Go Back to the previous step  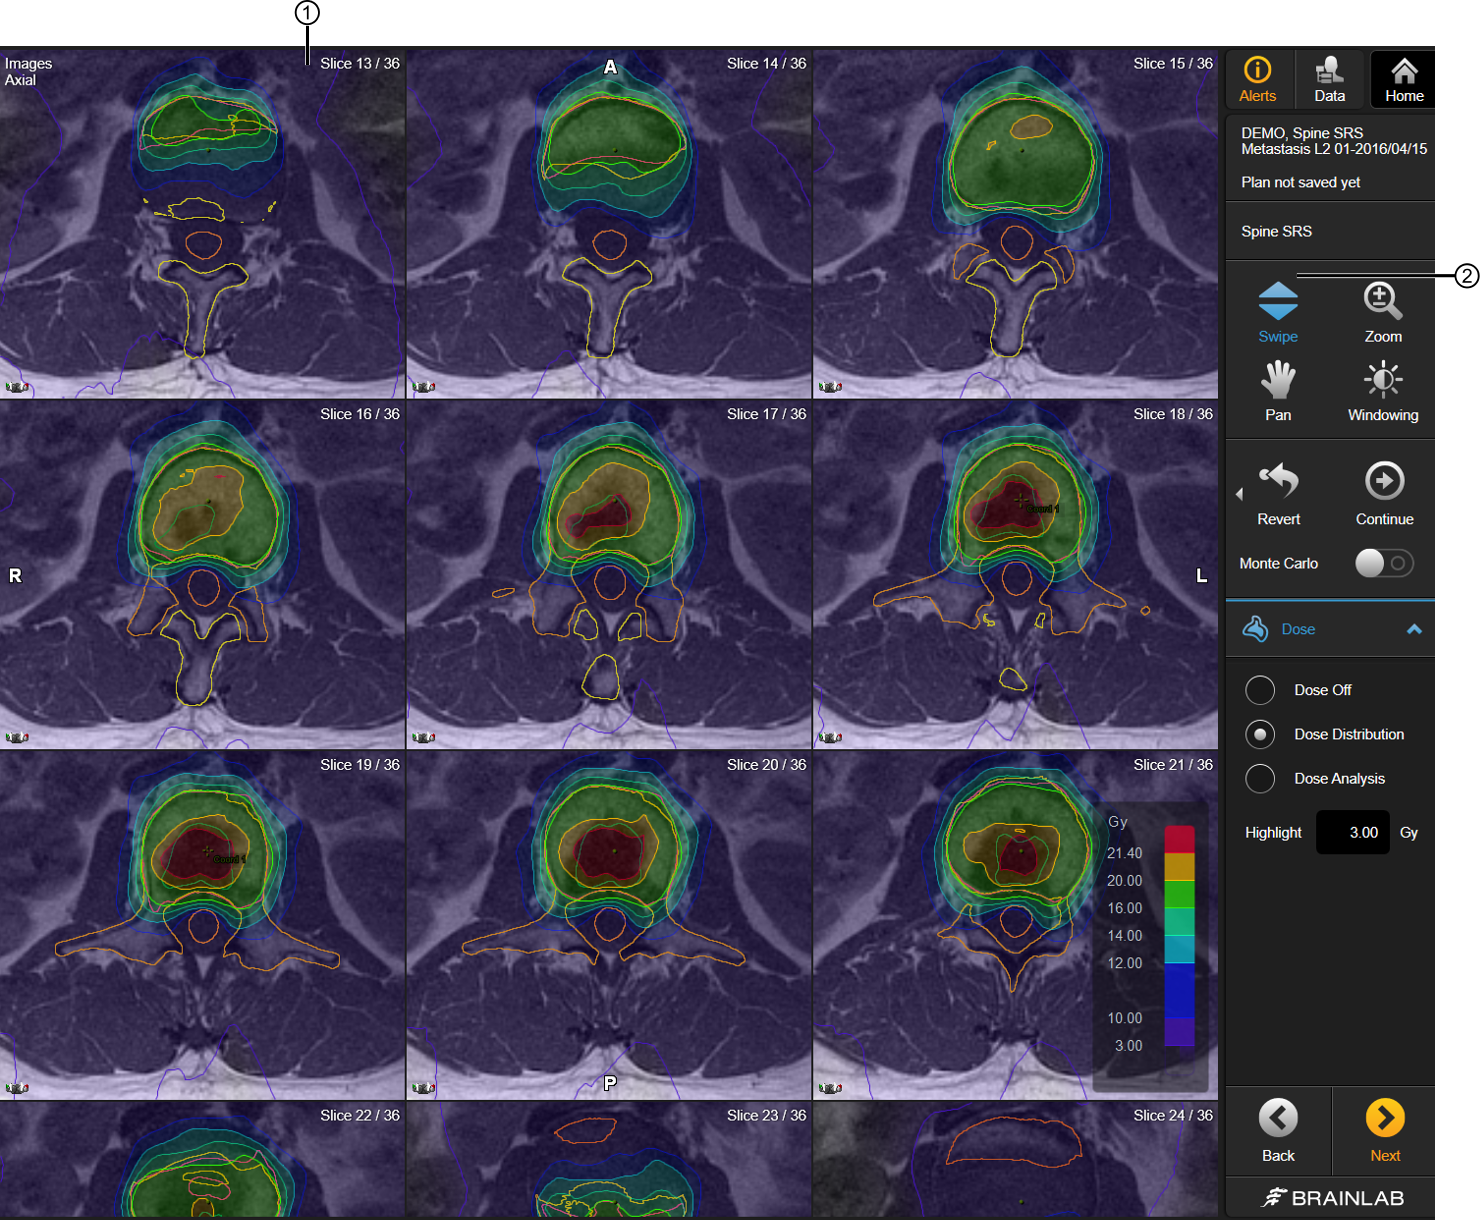(x=1278, y=1131)
